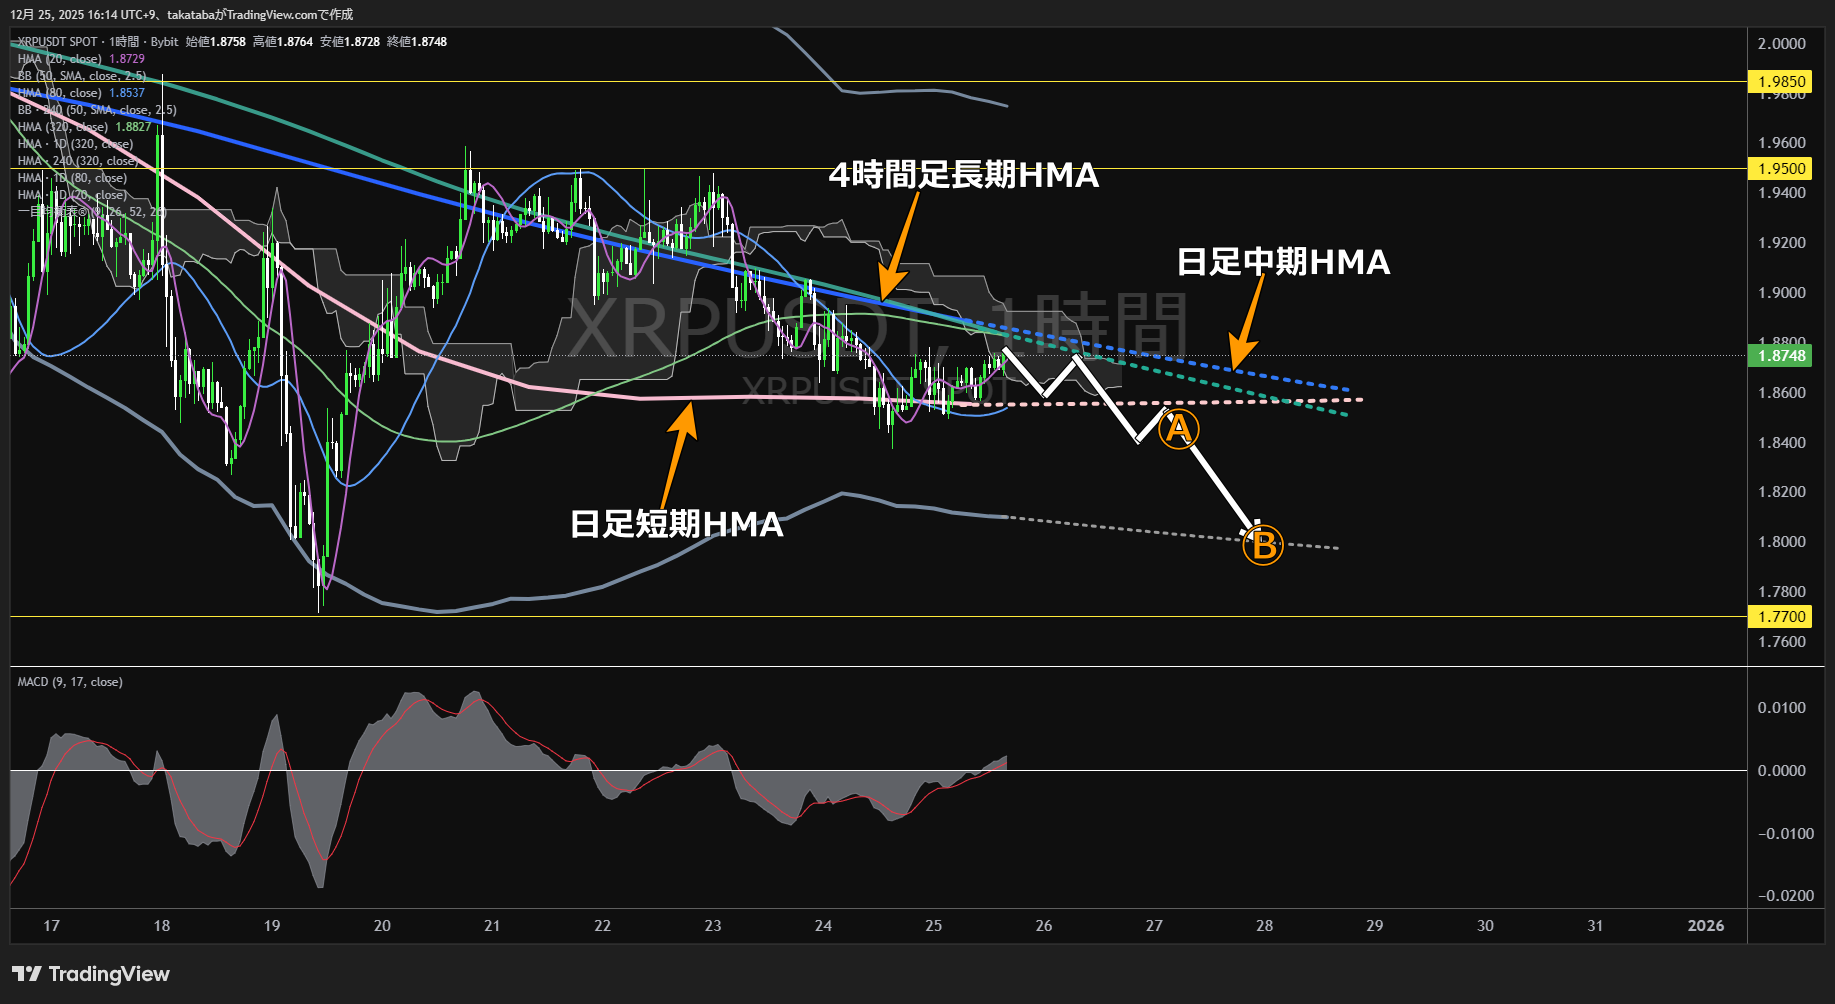
Task: Click the MACD (9, 17, close) label
Action: (x=70, y=682)
